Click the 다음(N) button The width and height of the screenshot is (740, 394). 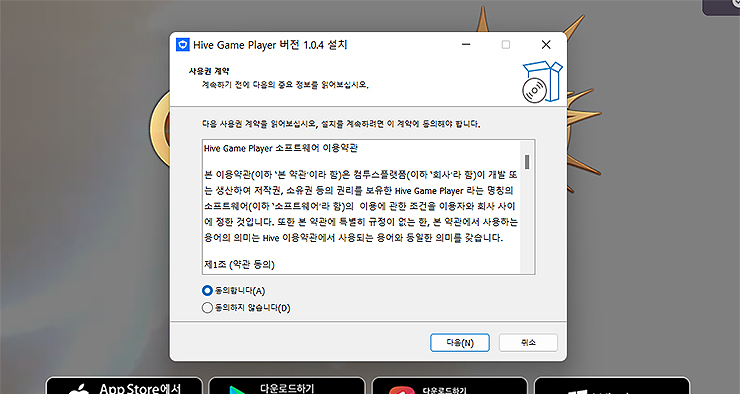click(460, 343)
